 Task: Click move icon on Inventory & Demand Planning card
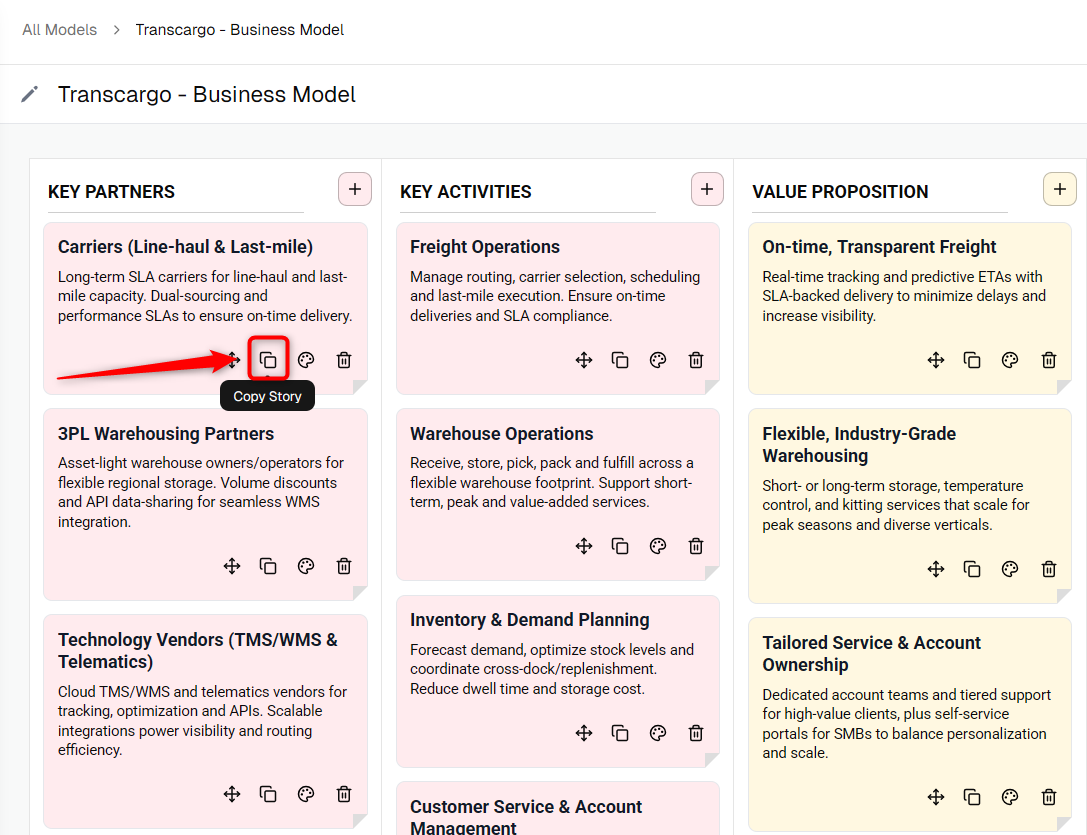[584, 733]
